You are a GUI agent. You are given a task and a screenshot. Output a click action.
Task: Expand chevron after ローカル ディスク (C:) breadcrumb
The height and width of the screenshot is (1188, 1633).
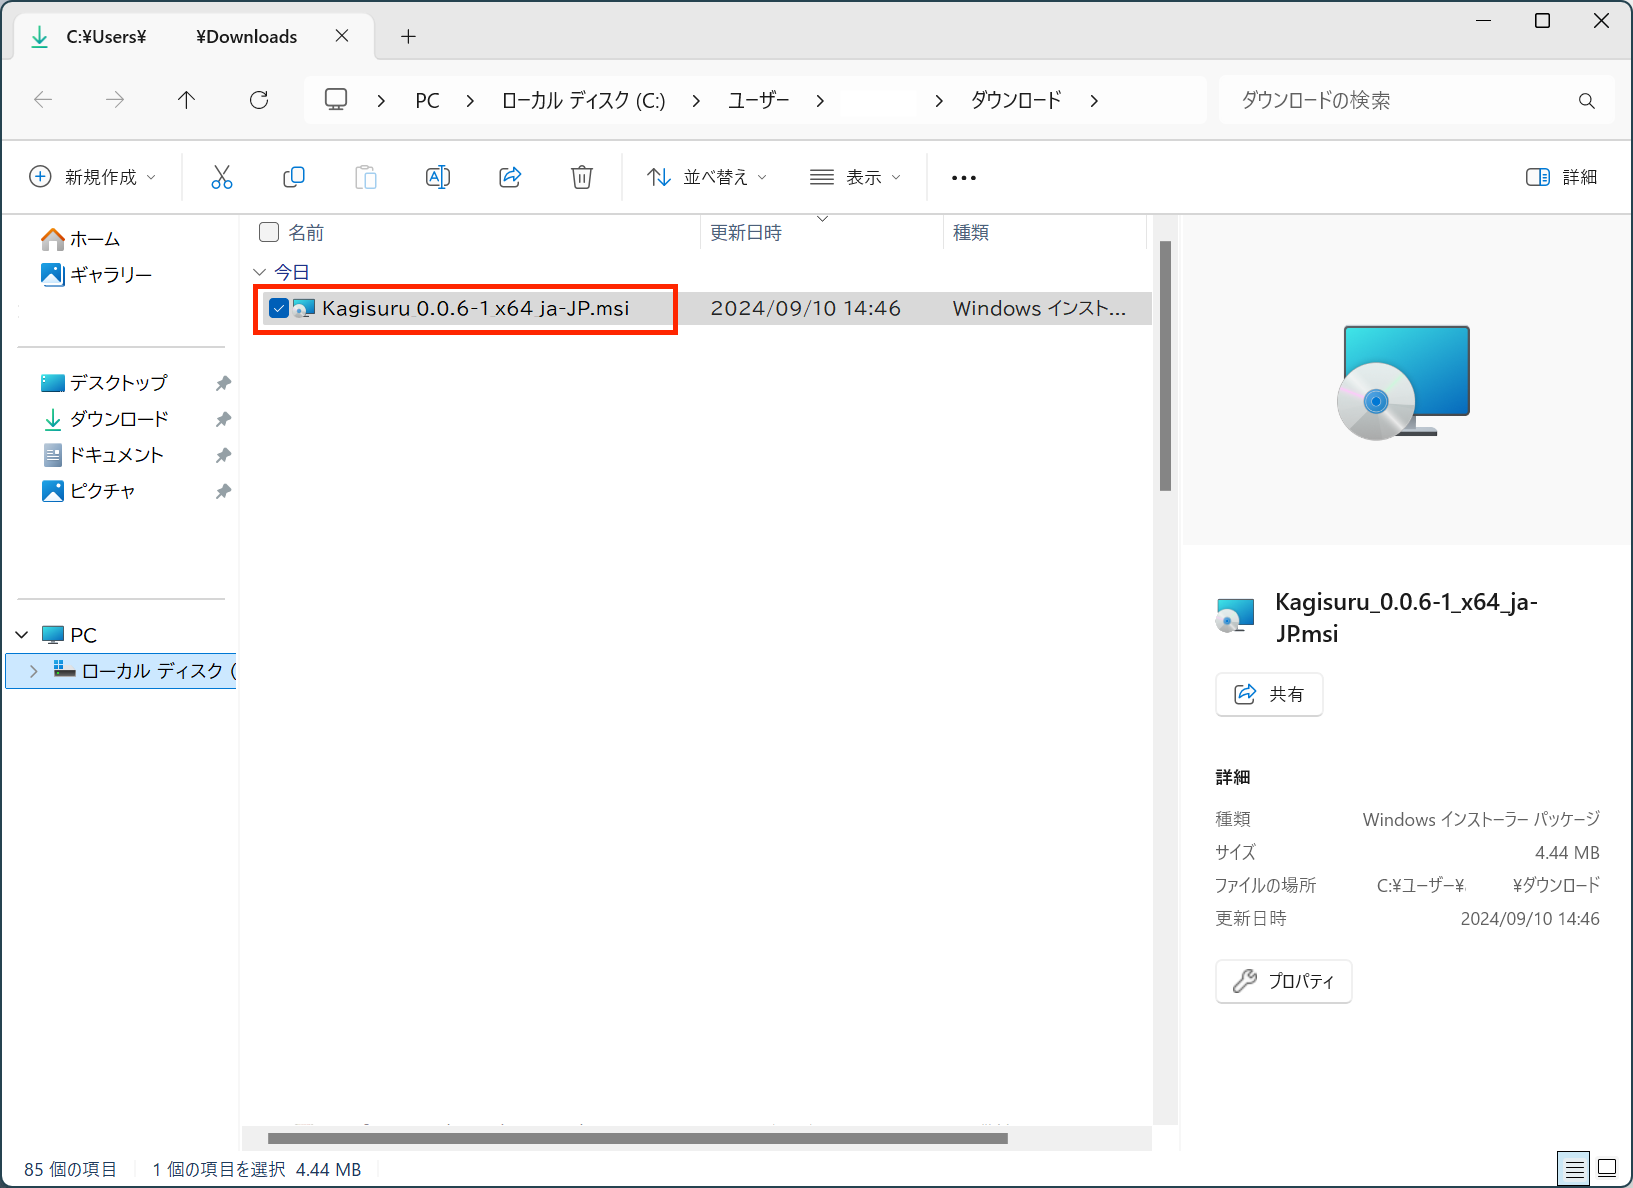click(x=696, y=101)
